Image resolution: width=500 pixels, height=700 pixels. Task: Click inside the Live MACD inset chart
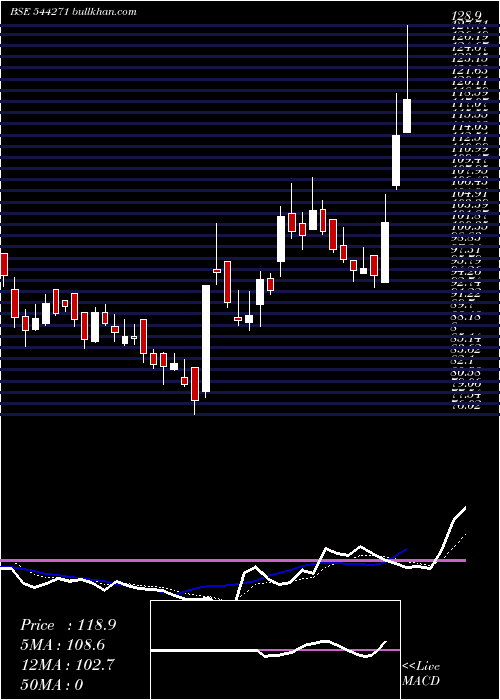click(x=275, y=650)
